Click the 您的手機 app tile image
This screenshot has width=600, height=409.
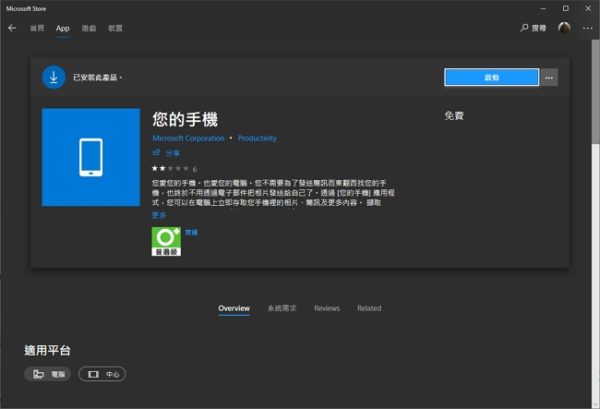point(91,157)
